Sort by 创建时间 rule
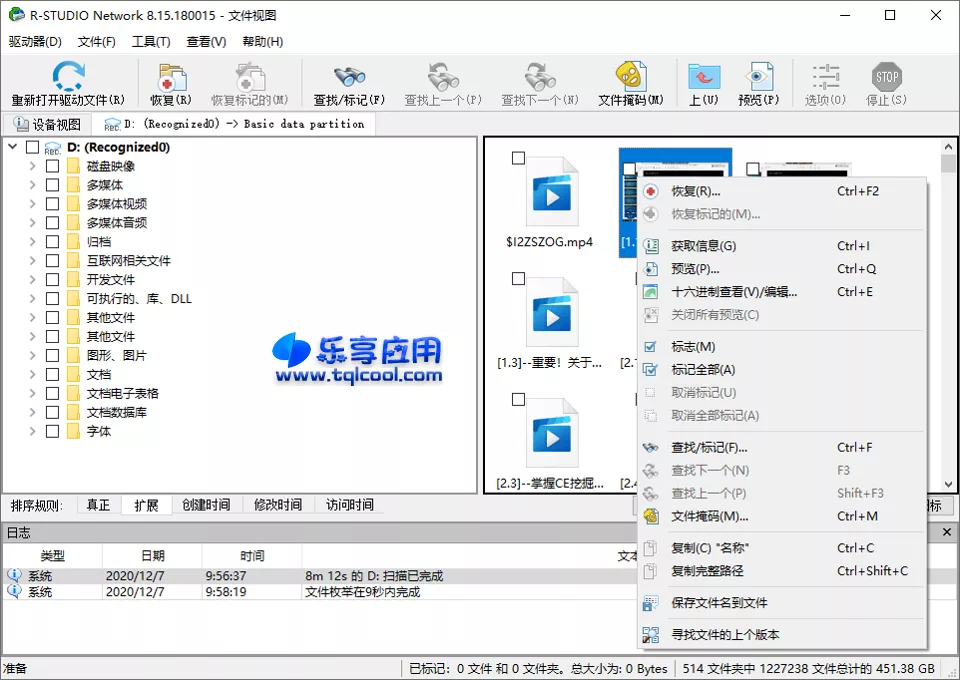 pos(206,505)
